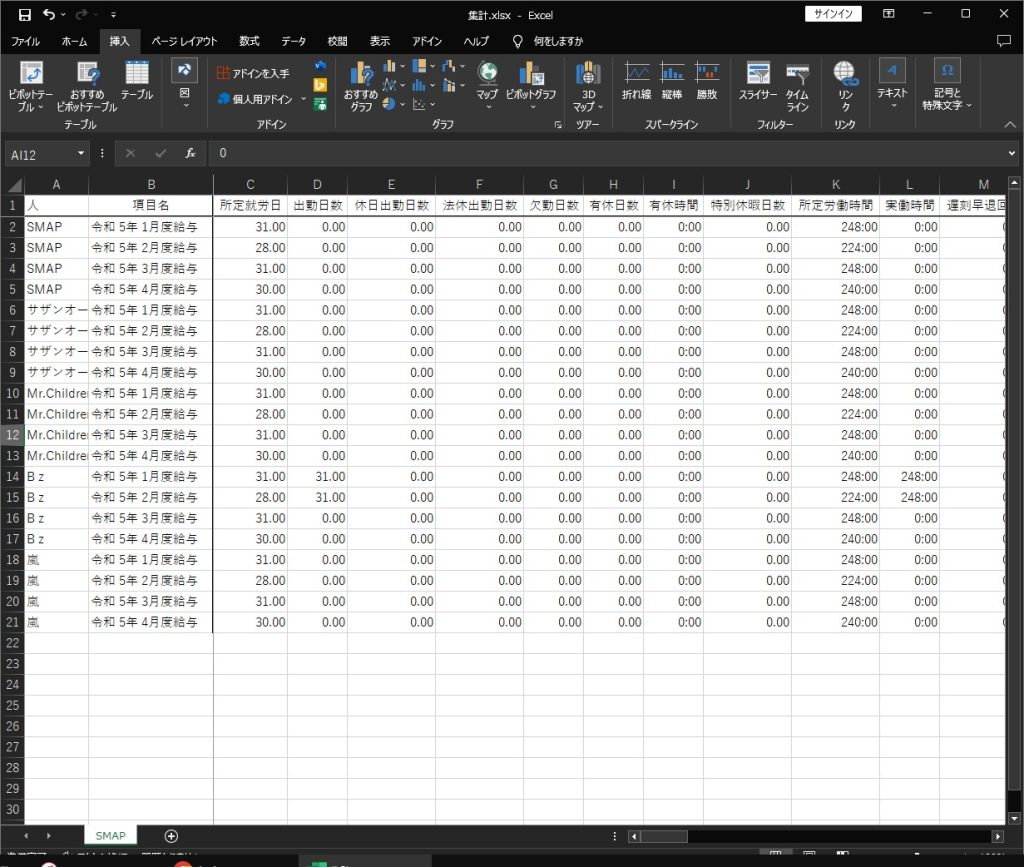Select the SMAP sheet tab
The height and width of the screenshot is (867, 1024).
(110, 836)
